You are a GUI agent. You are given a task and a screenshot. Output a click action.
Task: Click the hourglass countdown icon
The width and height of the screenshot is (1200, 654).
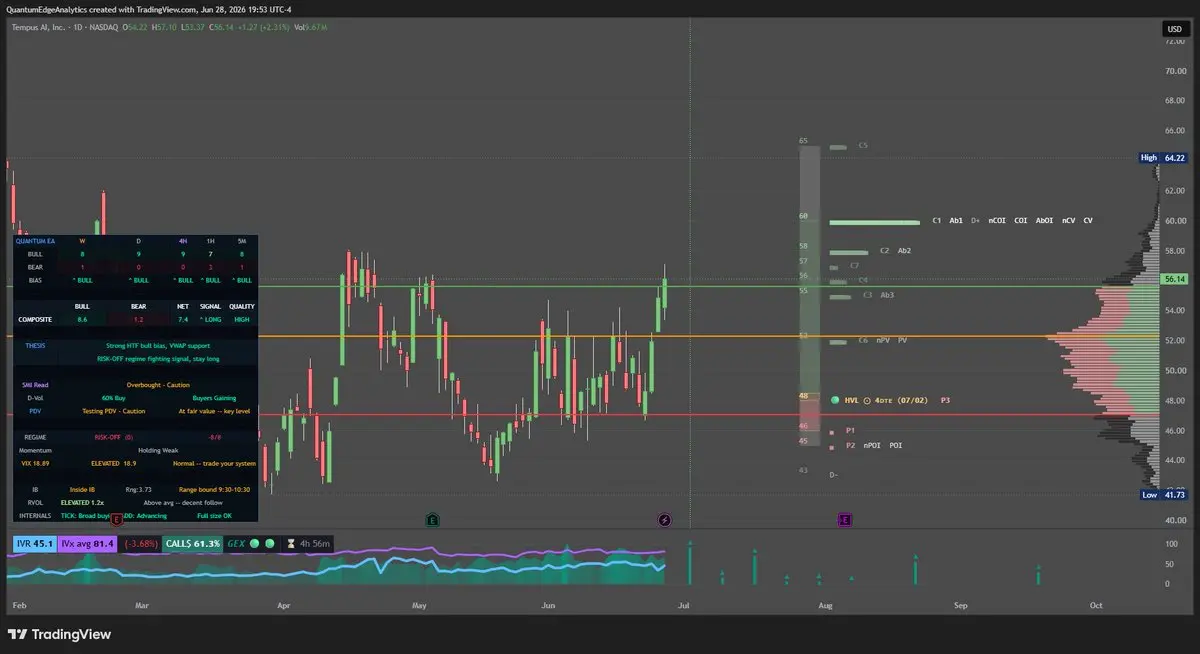pos(292,544)
